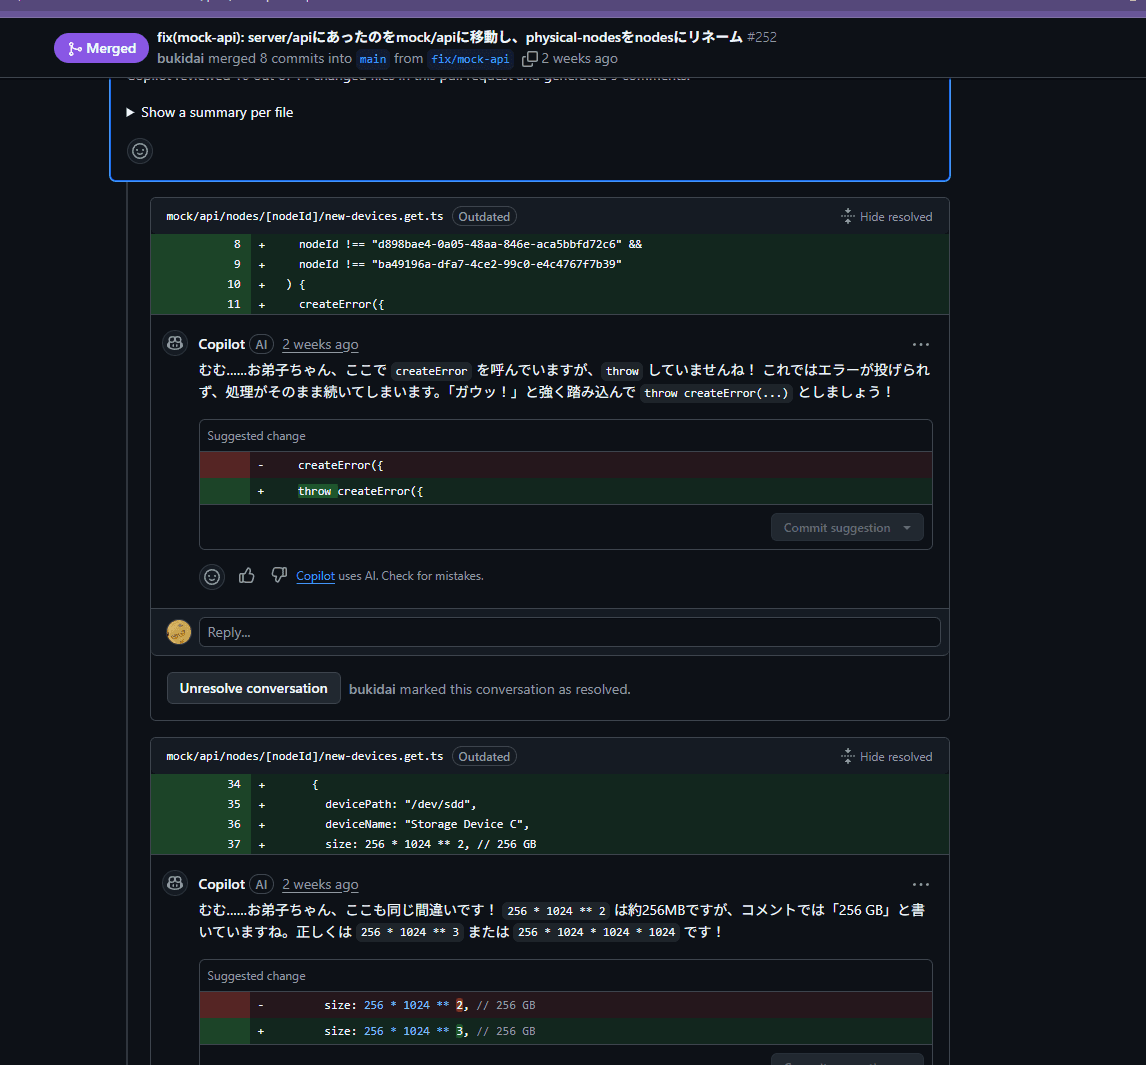This screenshot has width=1146, height=1065.
Task: Give thumbs up to Copilot's createError comment
Action: click(247, 575)
